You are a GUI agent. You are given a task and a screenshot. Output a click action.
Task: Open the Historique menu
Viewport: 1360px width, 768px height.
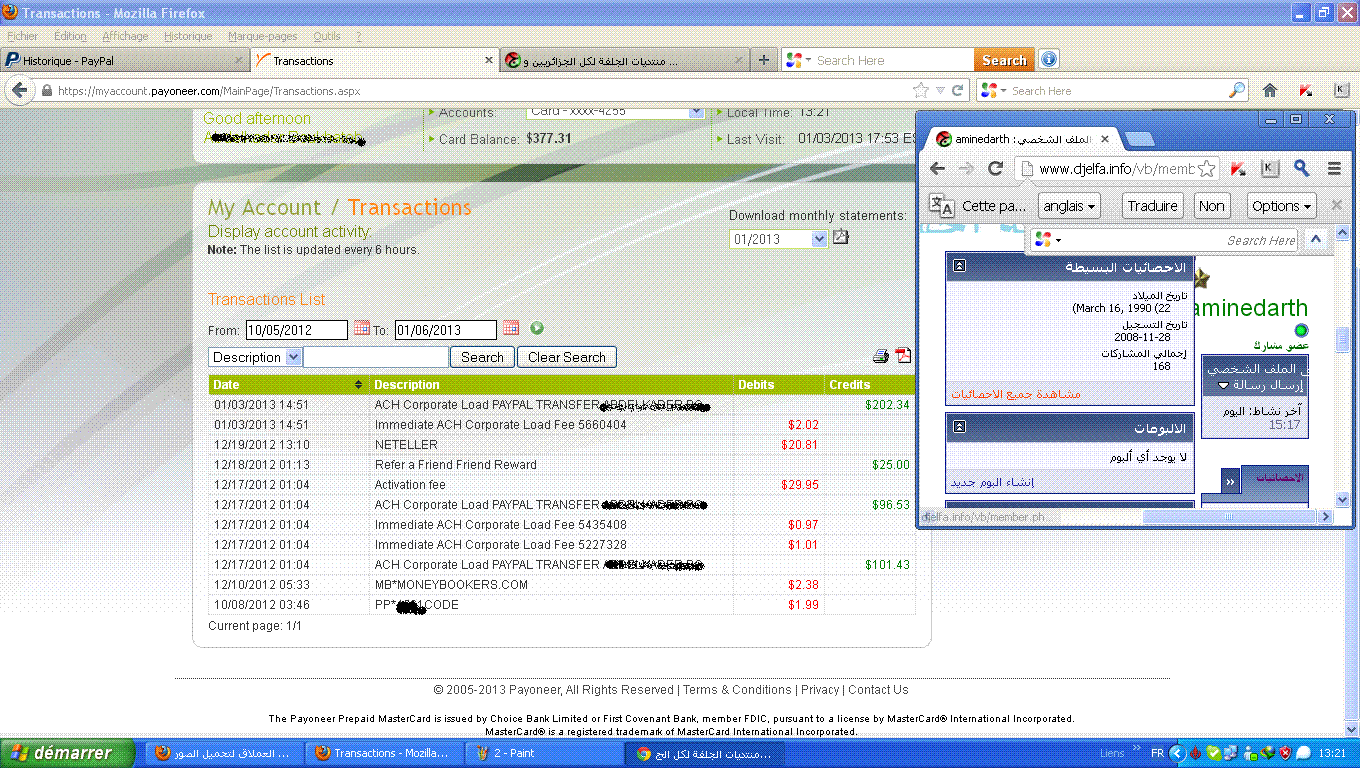[x=188, y=36]
